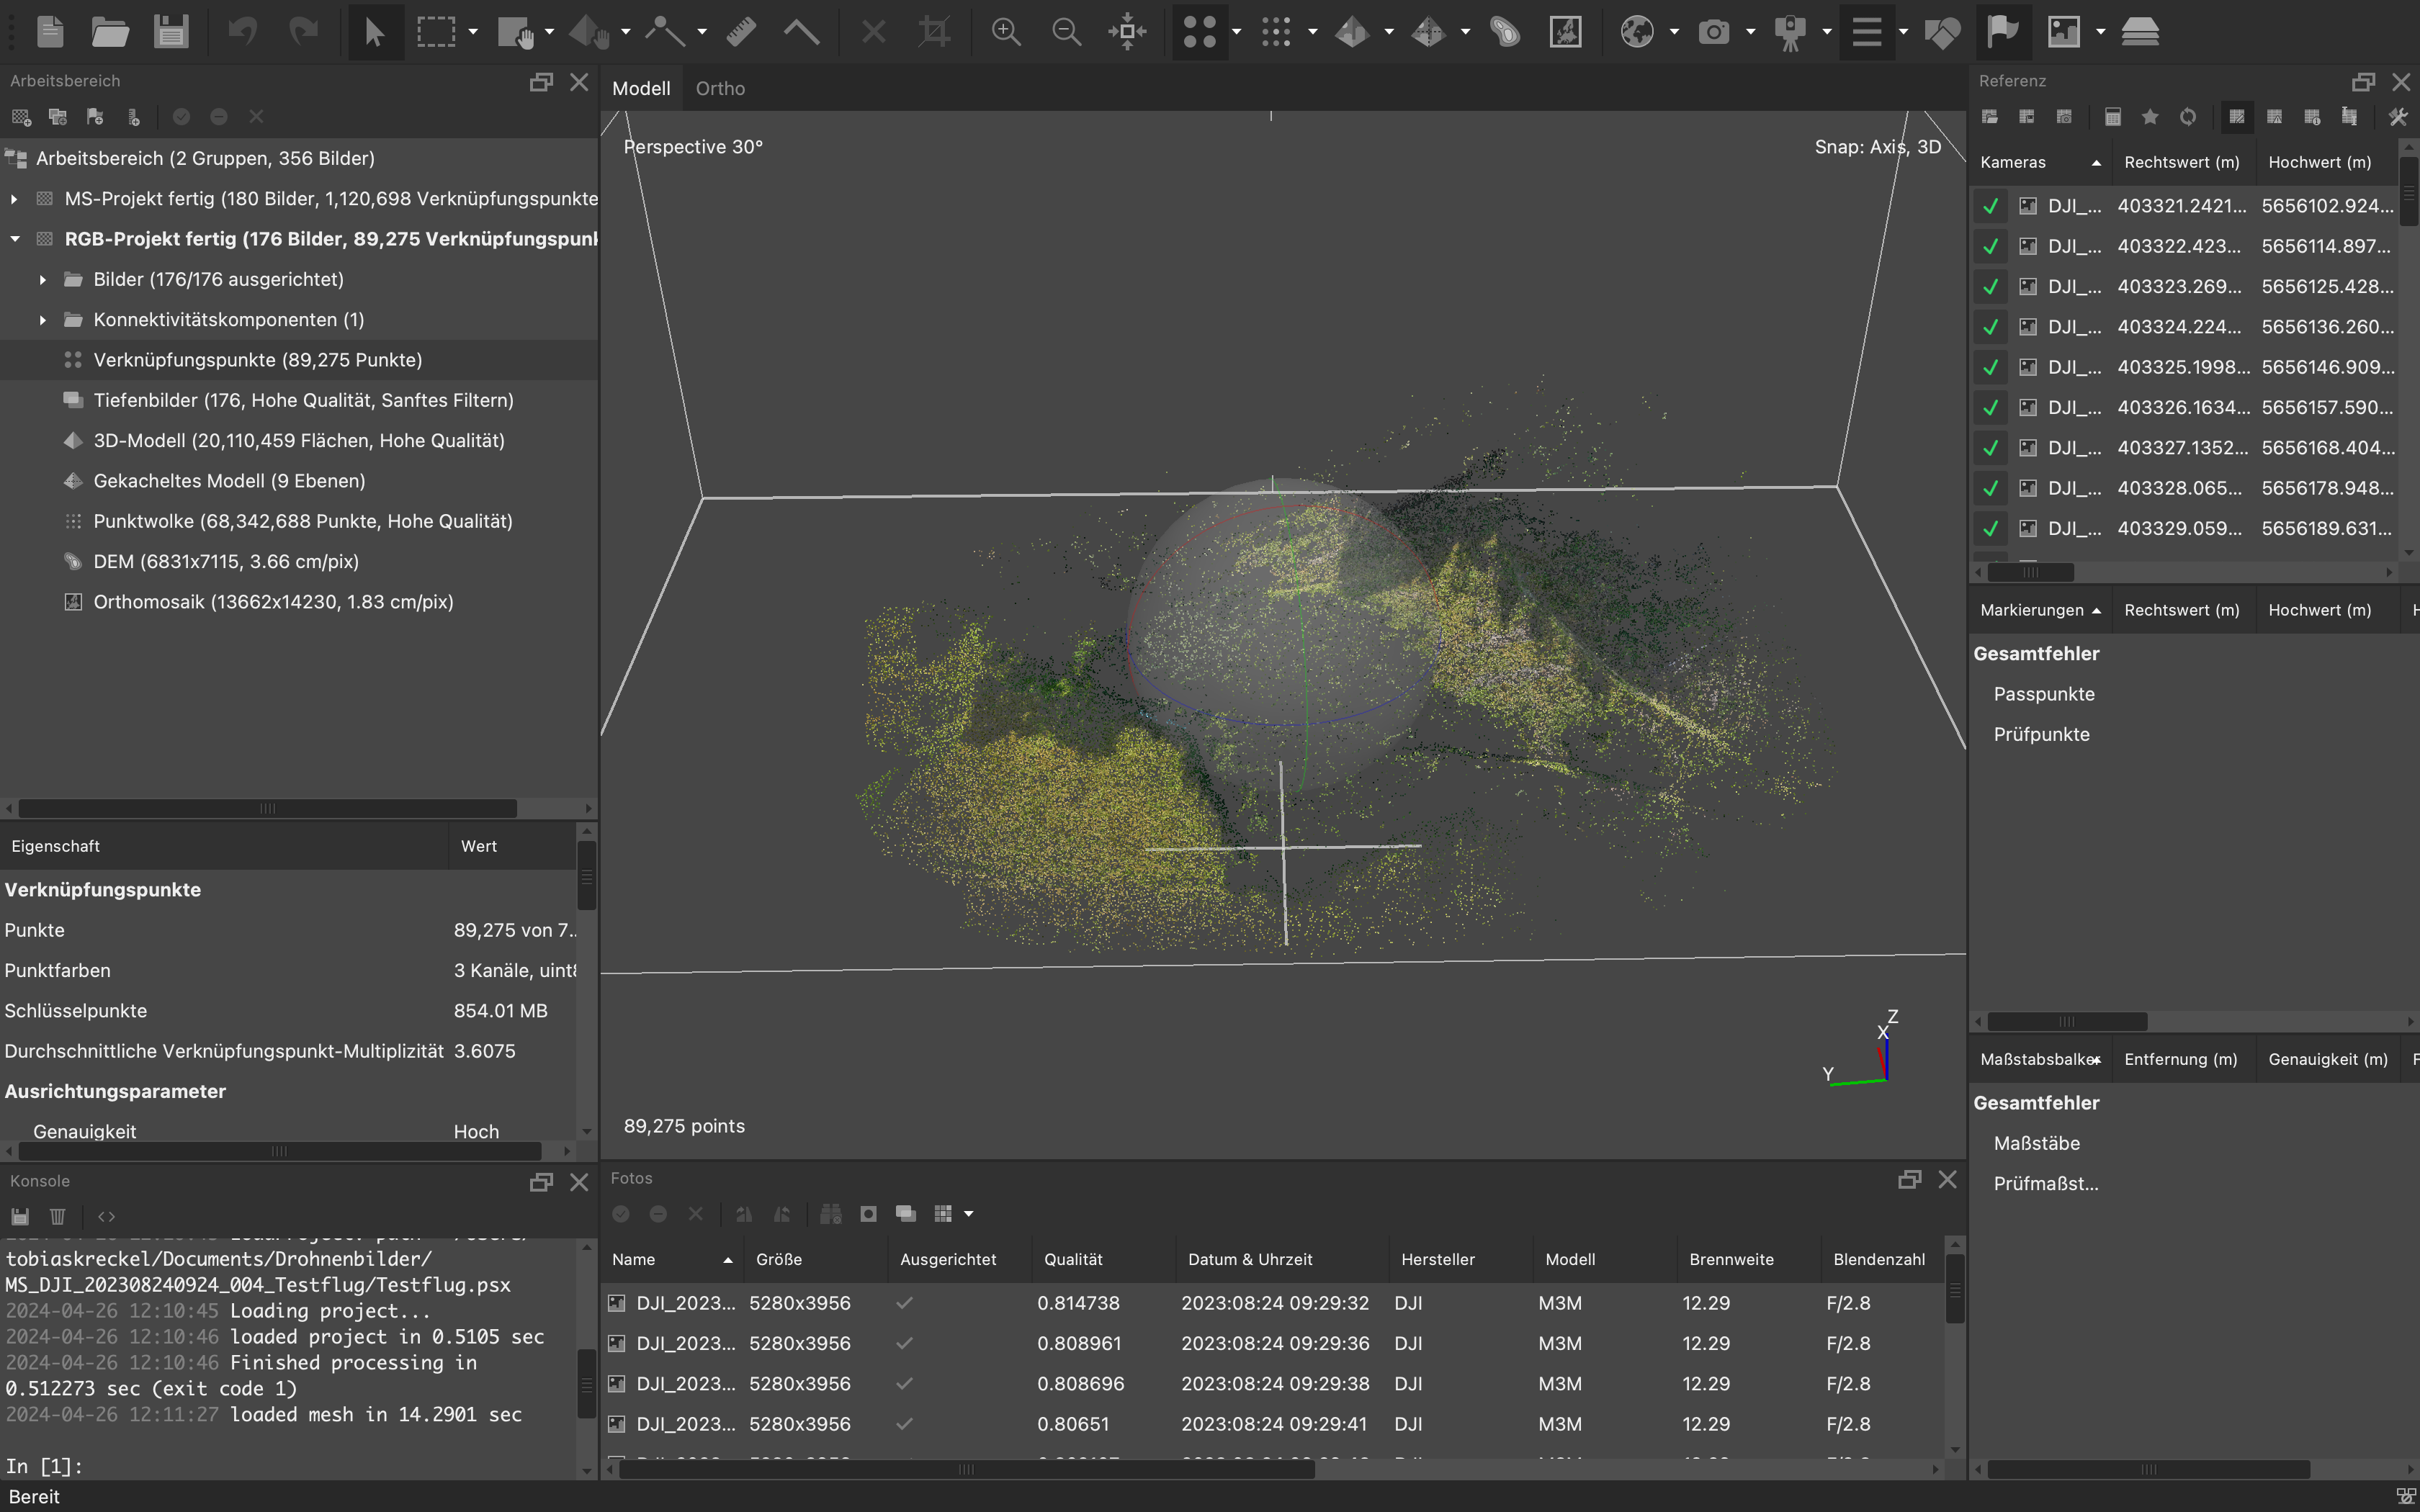
Task: Show tie points view icon
Action: point(1199,32)
